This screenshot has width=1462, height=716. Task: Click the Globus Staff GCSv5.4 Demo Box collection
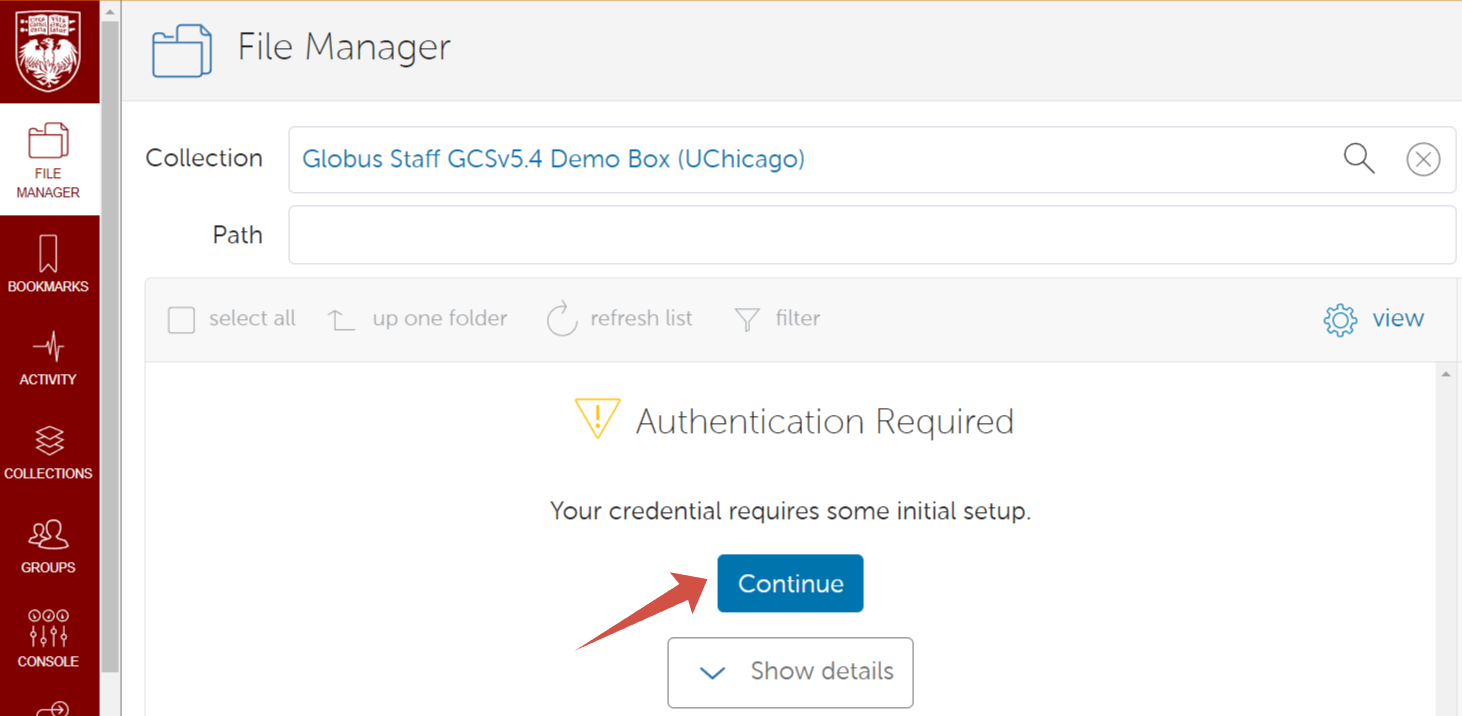tap(553, 159)
